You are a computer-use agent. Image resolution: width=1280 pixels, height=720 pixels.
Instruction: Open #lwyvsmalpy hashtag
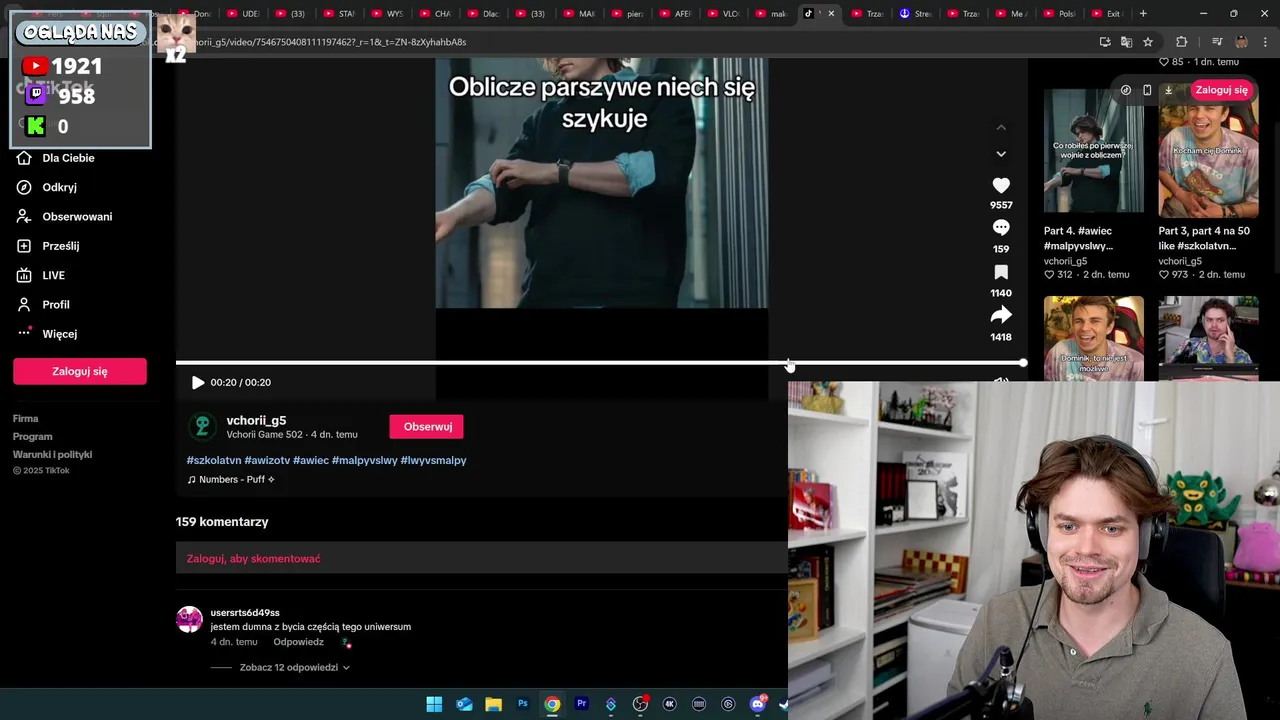pyautogui.click(x=434, y=460)
